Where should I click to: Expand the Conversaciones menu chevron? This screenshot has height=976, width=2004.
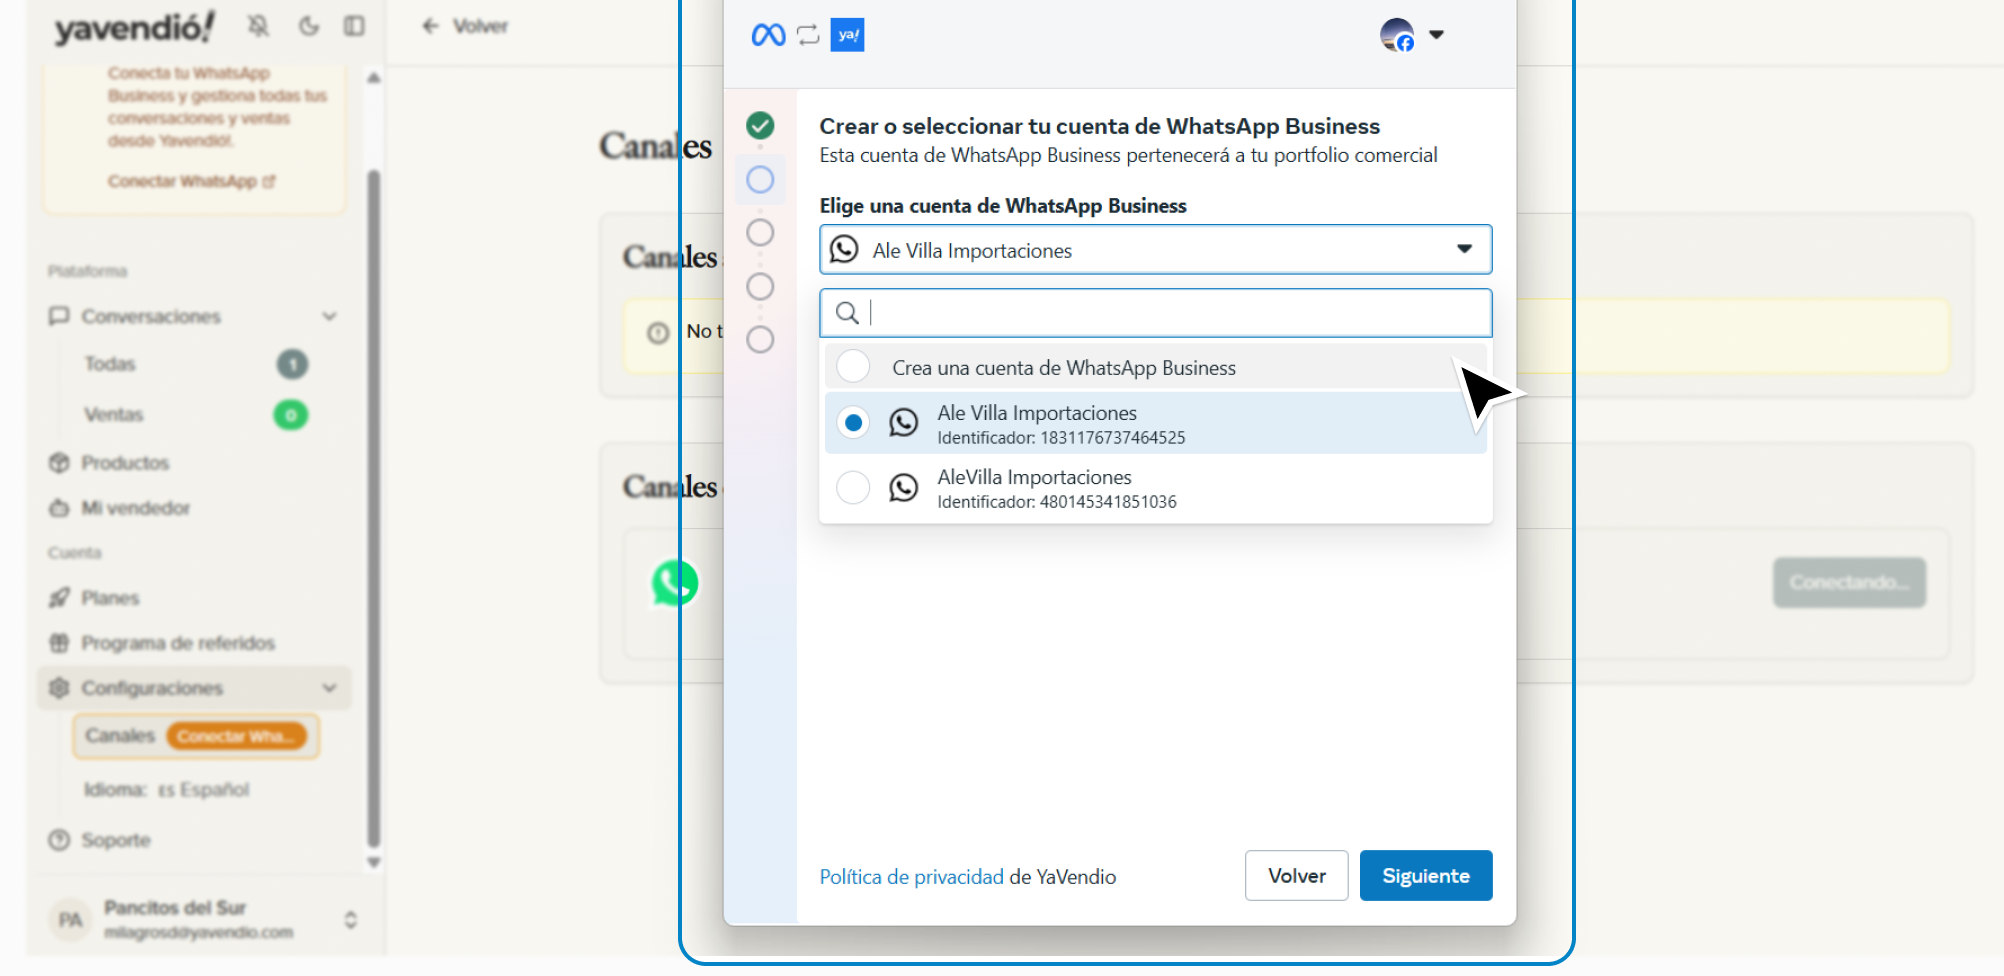[x=329, y=316]
